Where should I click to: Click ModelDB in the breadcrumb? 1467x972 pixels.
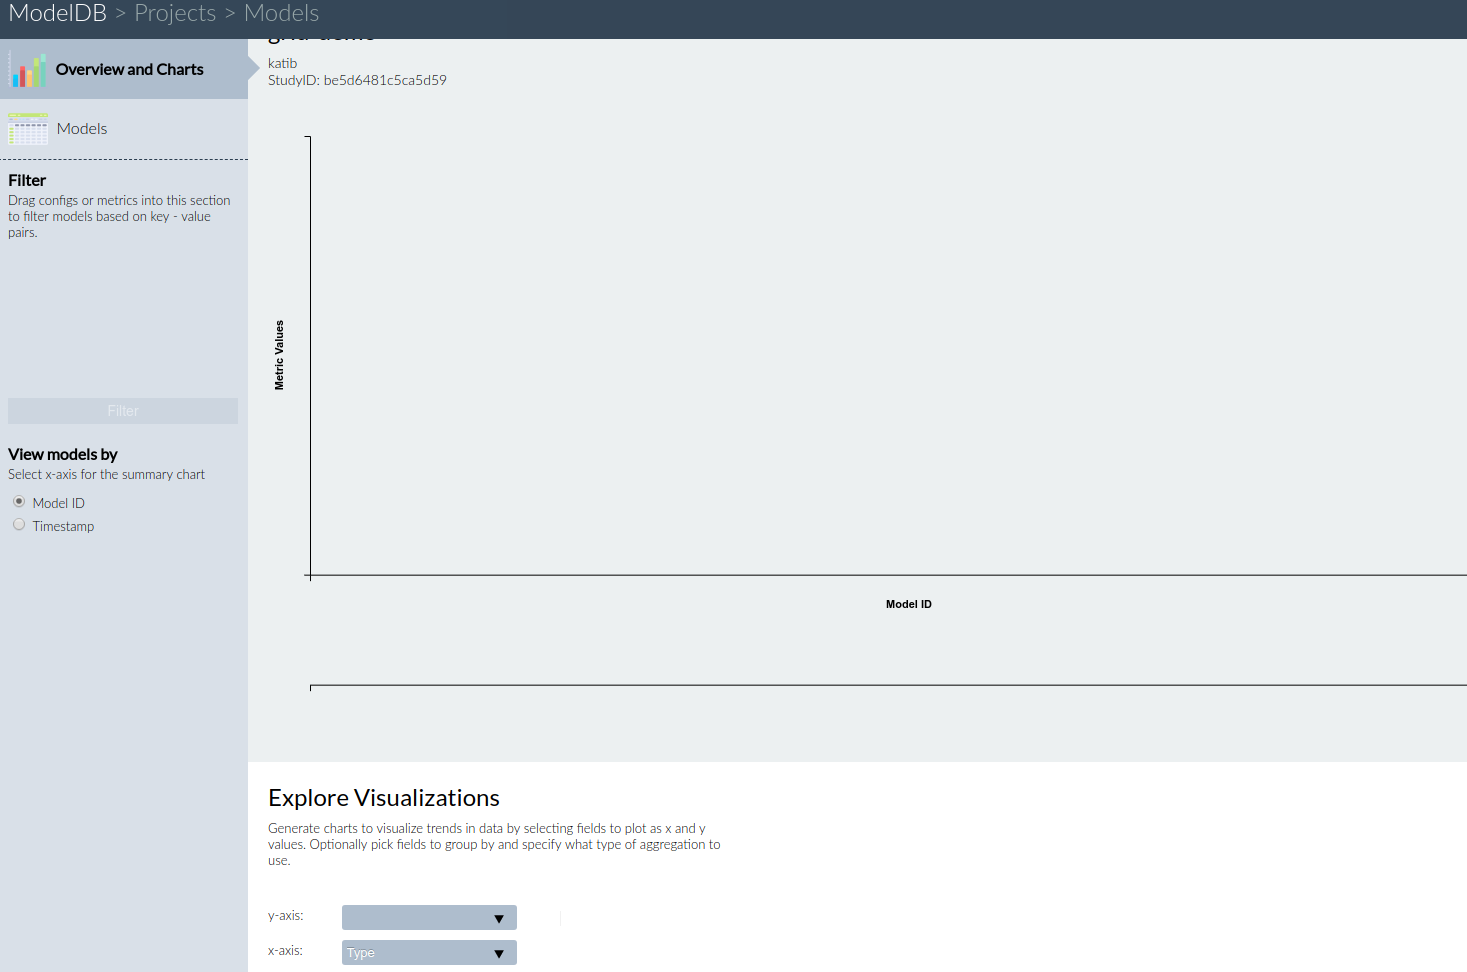click(x=57, y=13)
